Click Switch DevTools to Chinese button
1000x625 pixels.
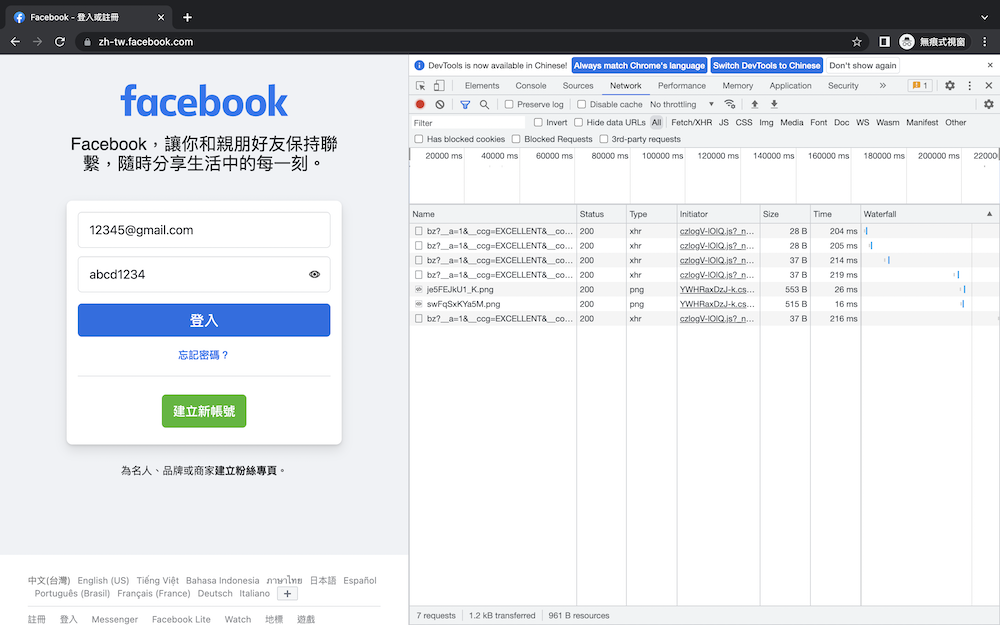[767, 65]
